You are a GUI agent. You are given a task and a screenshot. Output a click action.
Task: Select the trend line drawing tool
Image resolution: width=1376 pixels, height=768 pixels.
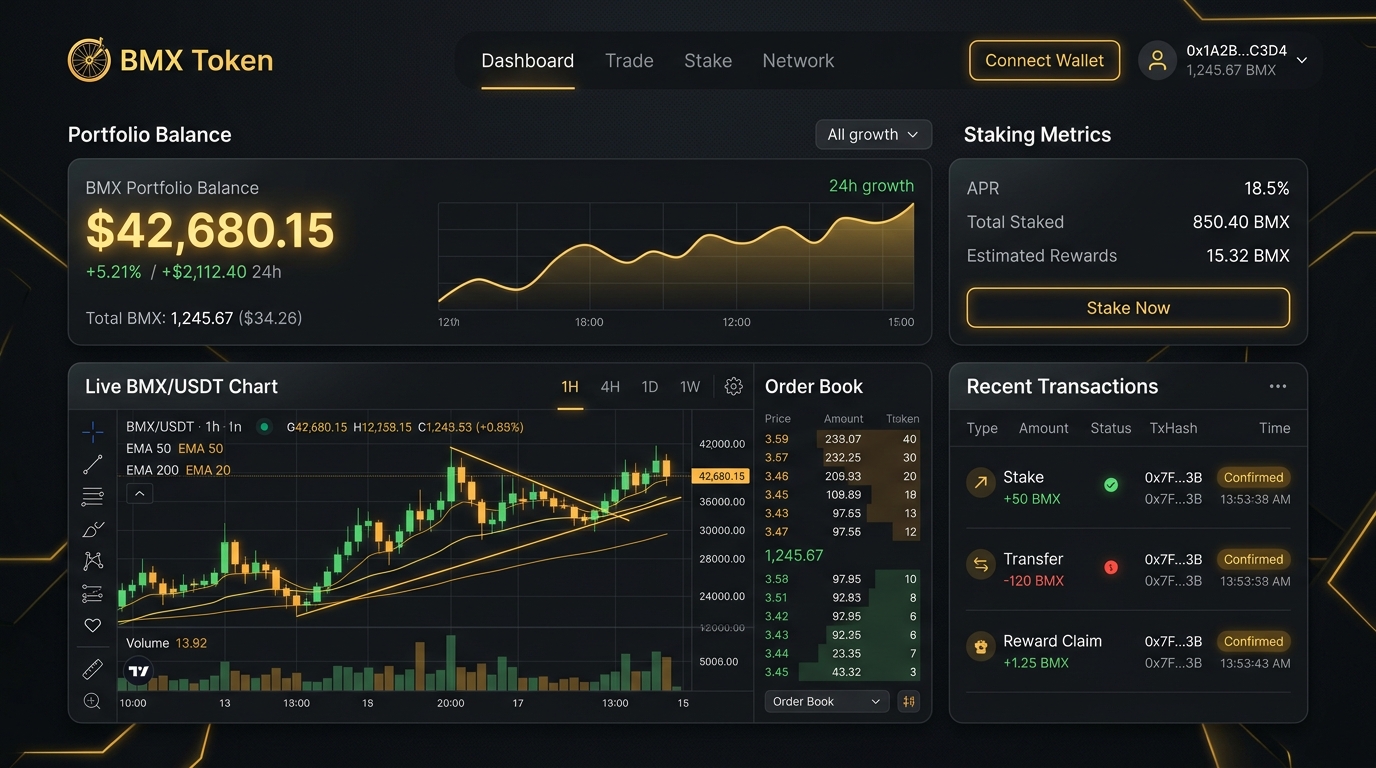point(92,464)
